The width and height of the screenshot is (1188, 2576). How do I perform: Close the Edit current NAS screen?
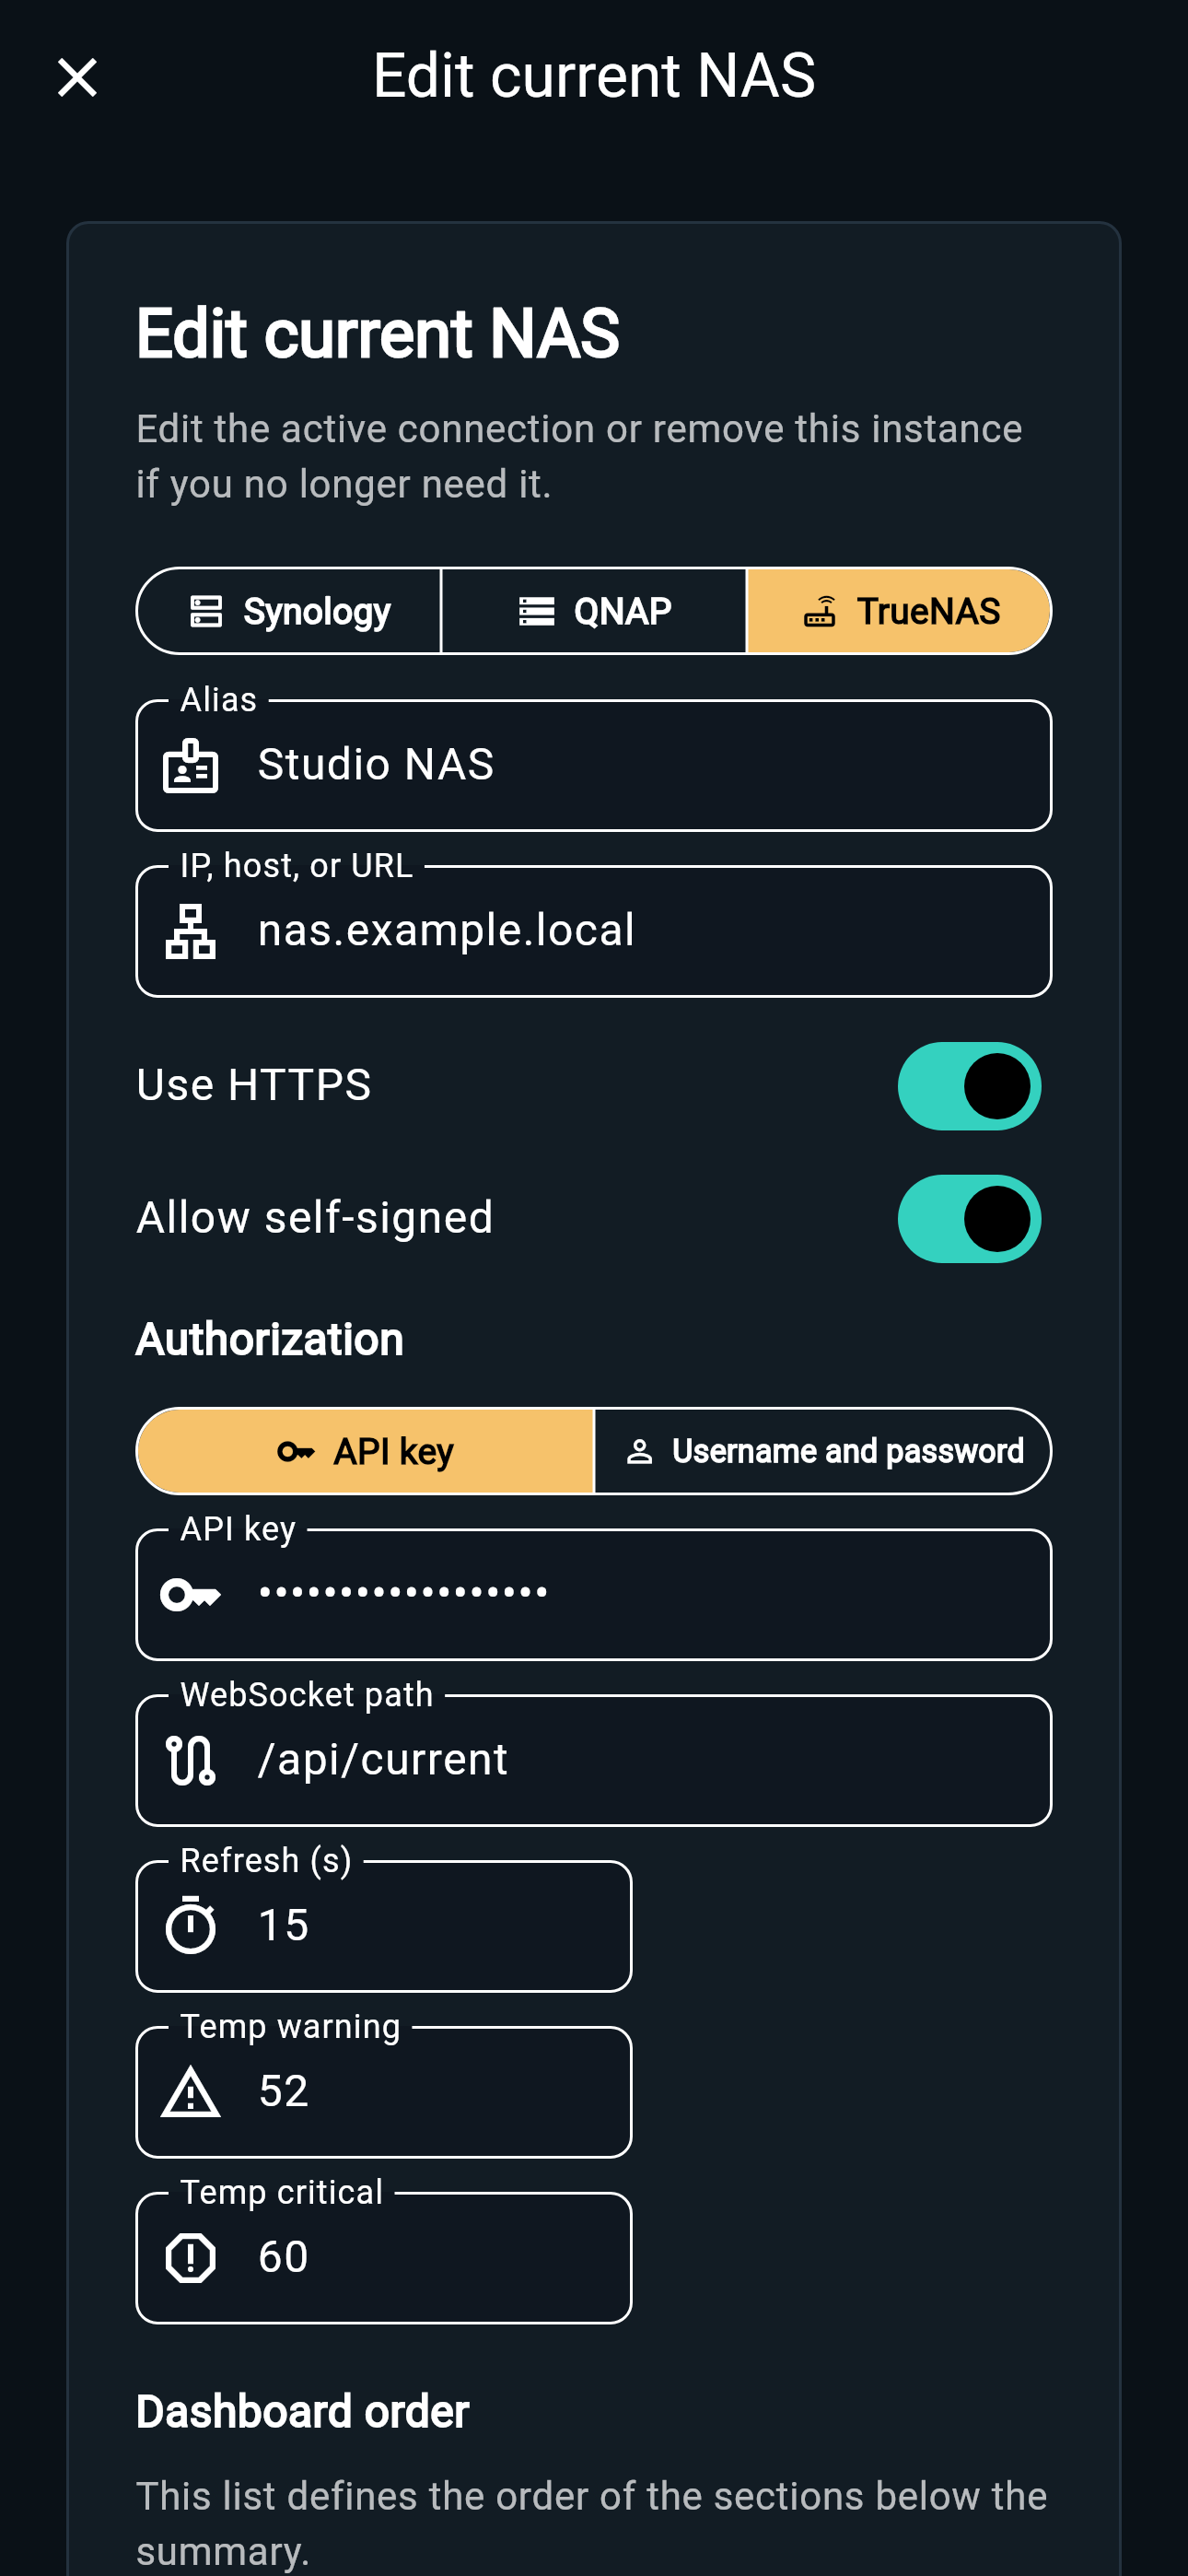tap(77, 77)
